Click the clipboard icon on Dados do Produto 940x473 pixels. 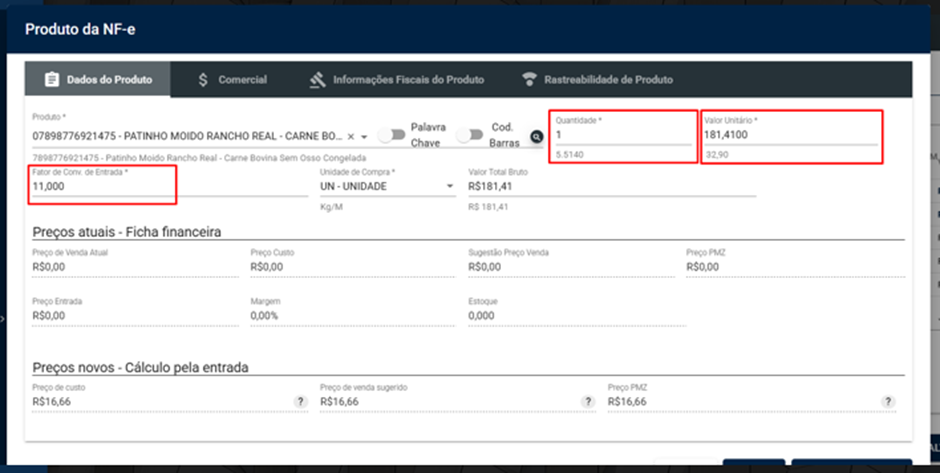click(52, 80)
